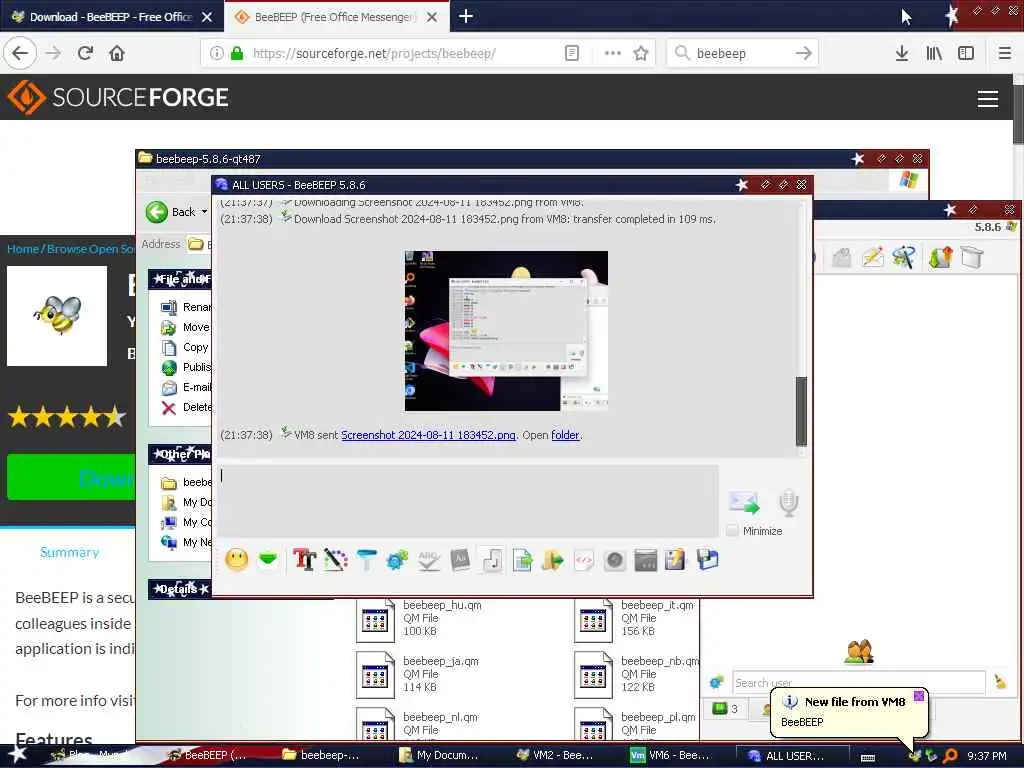
Task: Click the grey dictionary book icon
Action: (460, 560)
